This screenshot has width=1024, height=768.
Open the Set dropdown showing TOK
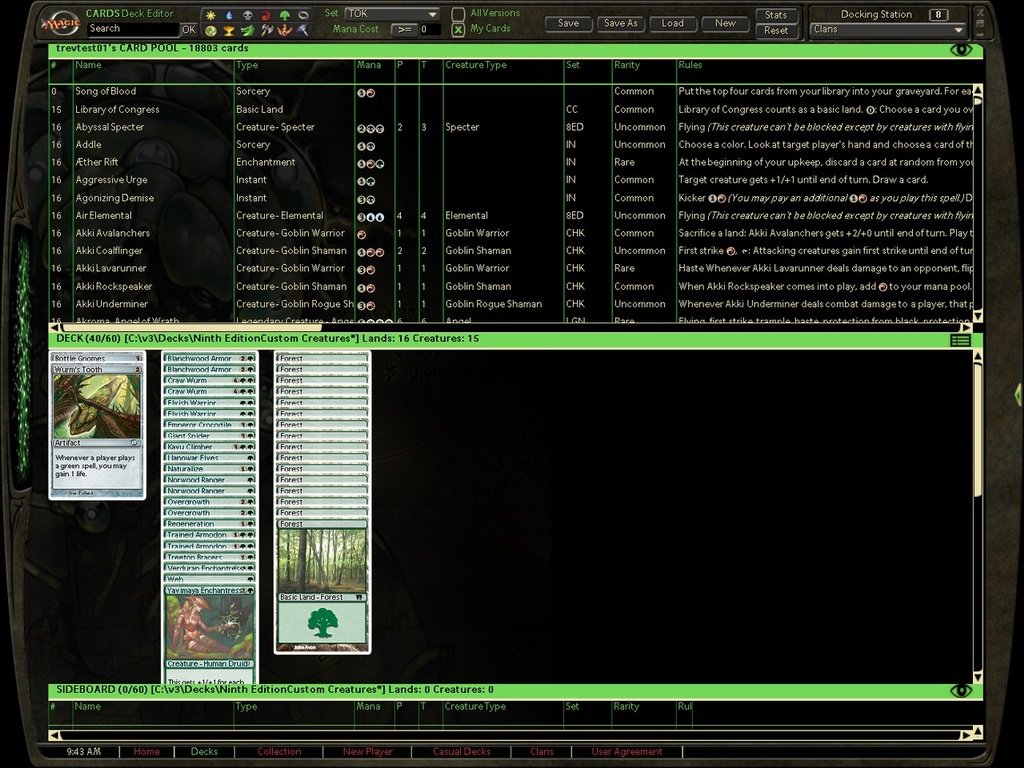(x=392, y=14)
